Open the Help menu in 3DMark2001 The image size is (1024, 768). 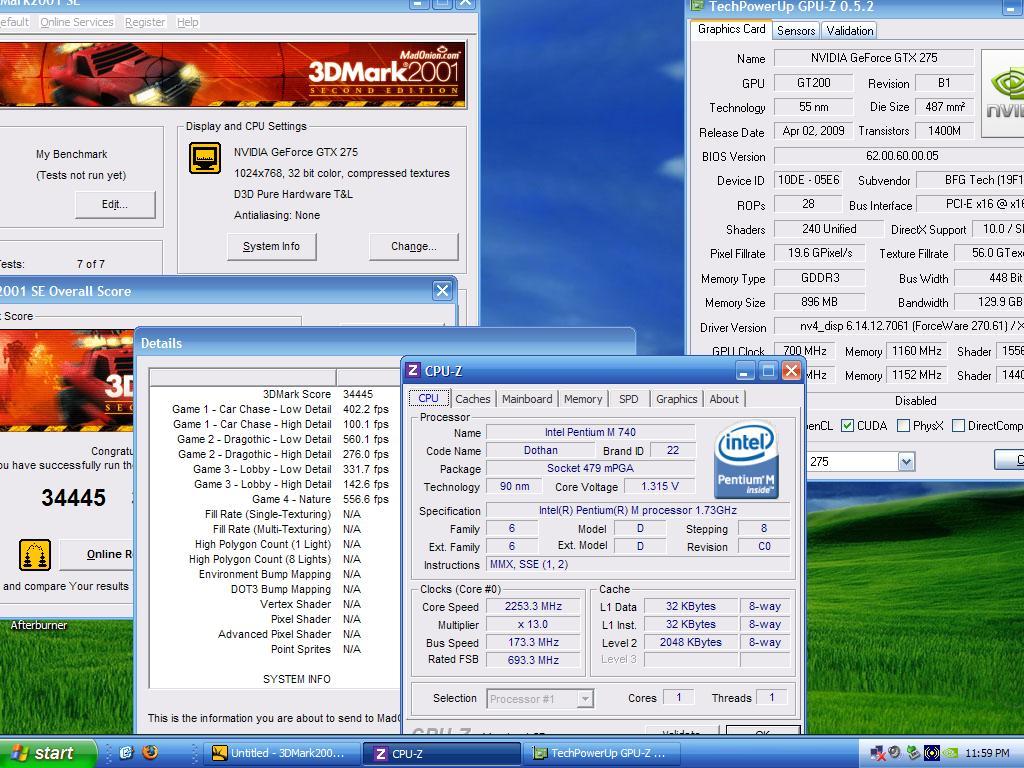tap(187, 22)
